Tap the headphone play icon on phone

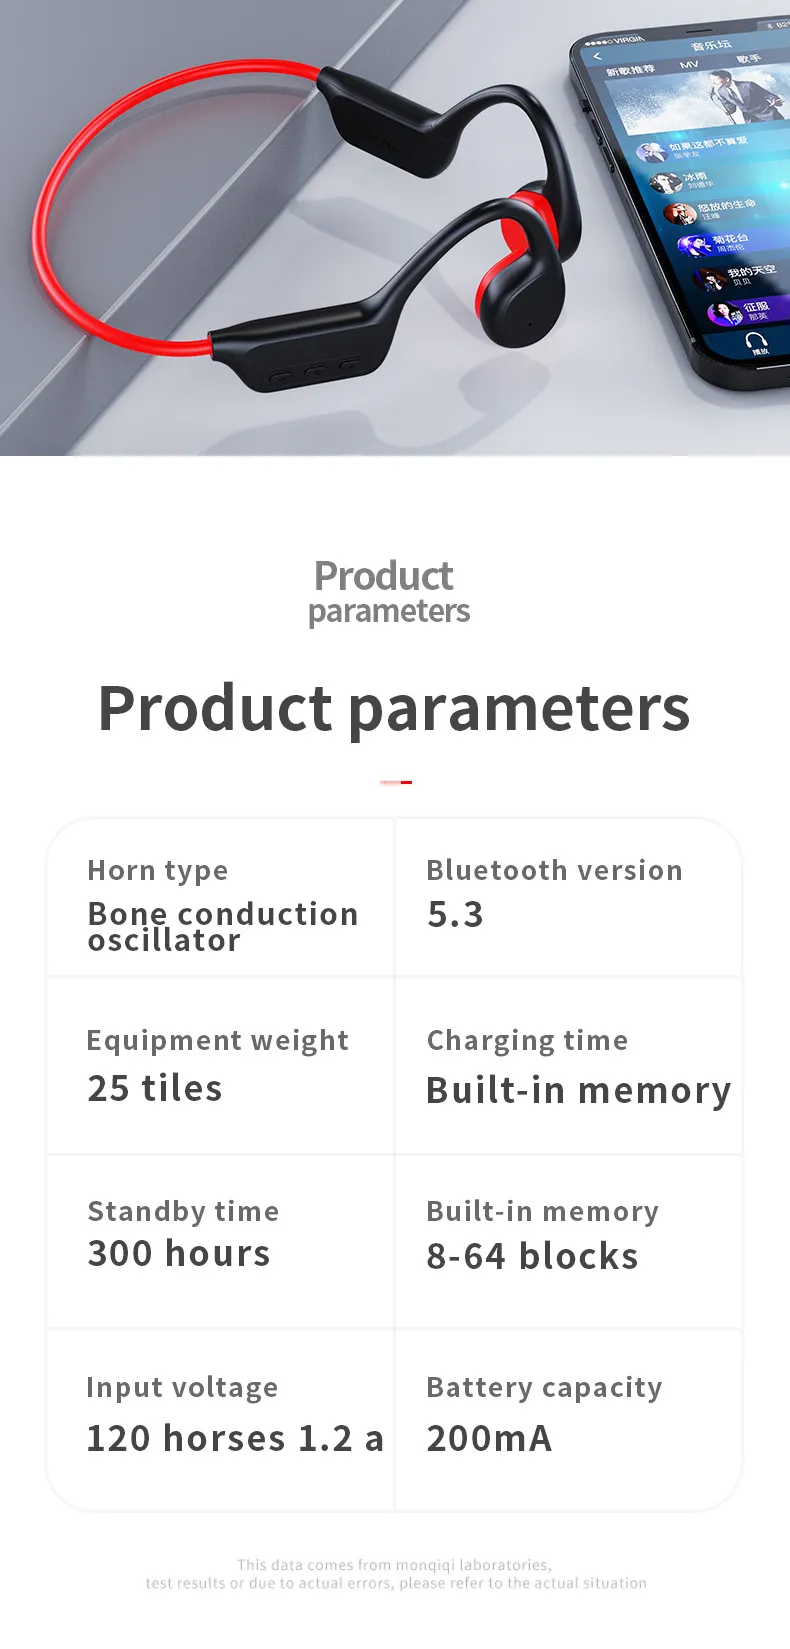click(x=757, y=342)
